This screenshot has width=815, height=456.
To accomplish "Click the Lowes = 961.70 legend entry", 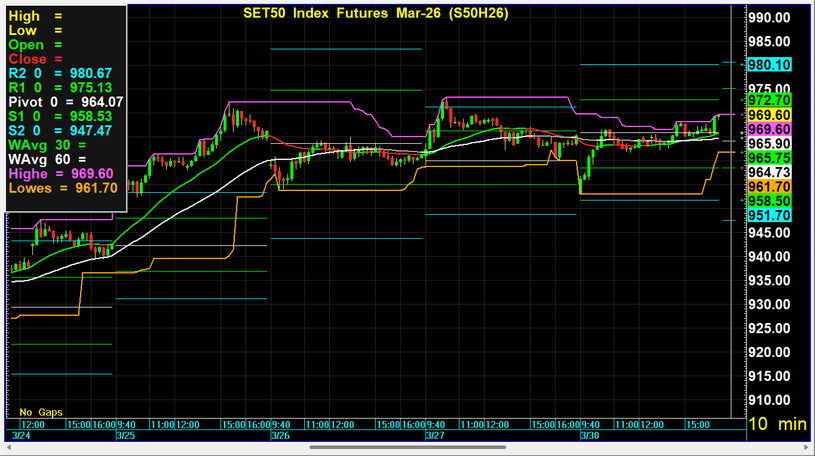I will pos(64,187).
